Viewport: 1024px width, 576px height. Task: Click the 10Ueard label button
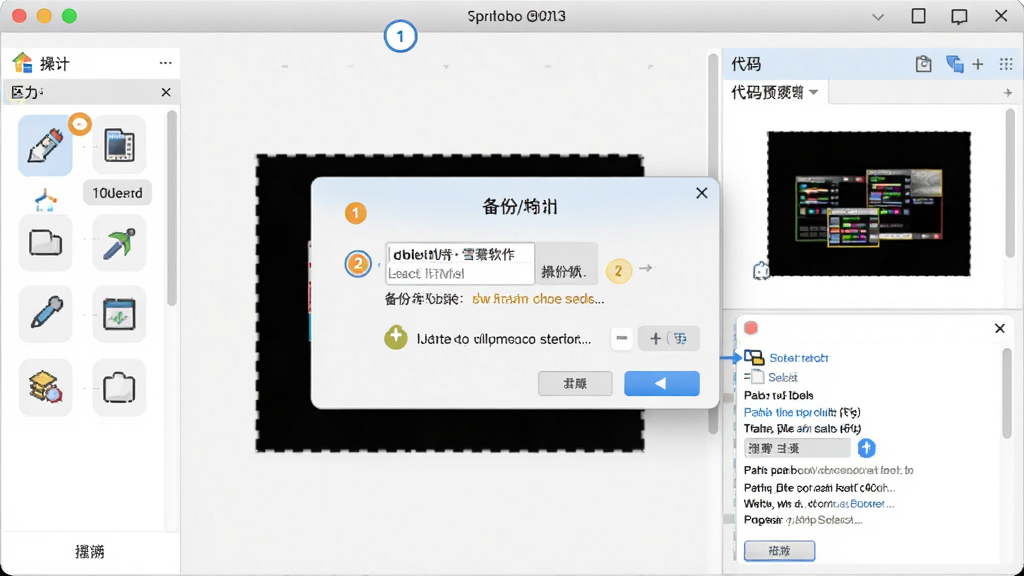tap(118, 193)
